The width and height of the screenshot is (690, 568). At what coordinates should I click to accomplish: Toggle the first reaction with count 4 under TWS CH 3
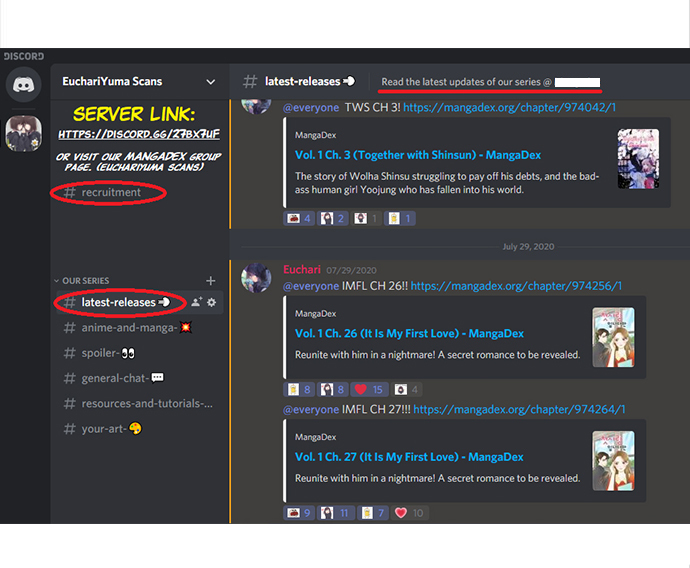(300, 218)
